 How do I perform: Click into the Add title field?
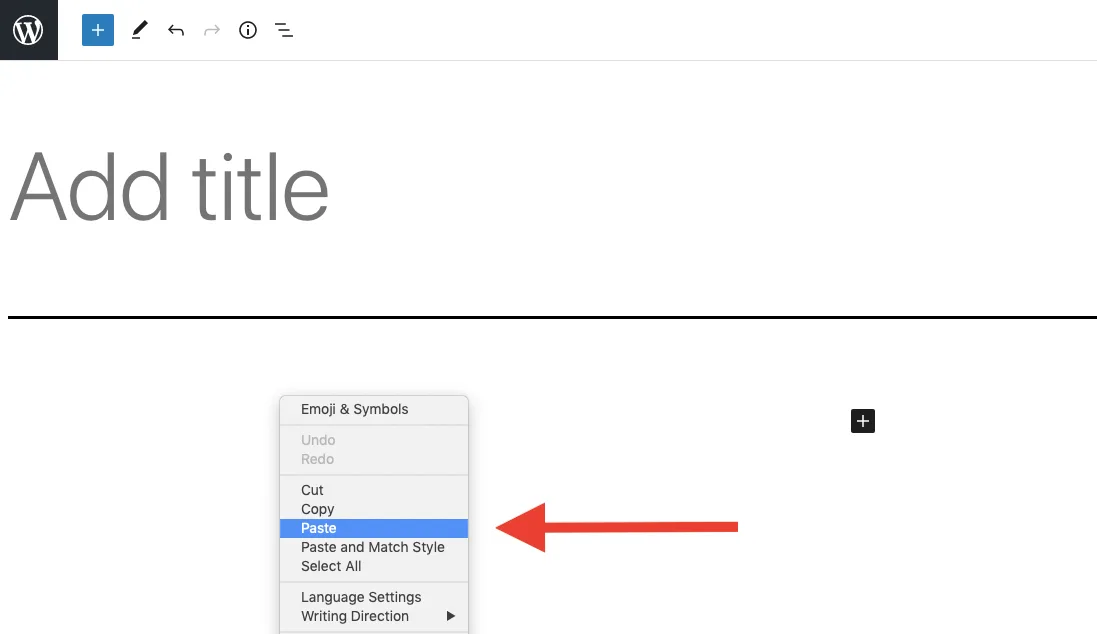(x=169, y=188)
